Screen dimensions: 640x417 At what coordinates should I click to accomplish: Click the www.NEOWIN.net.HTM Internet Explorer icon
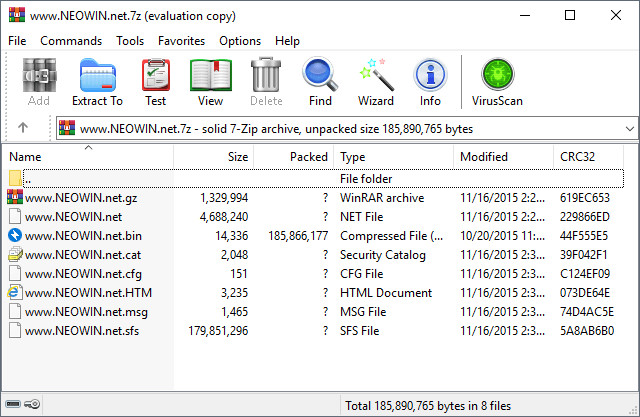coord(15,292)
